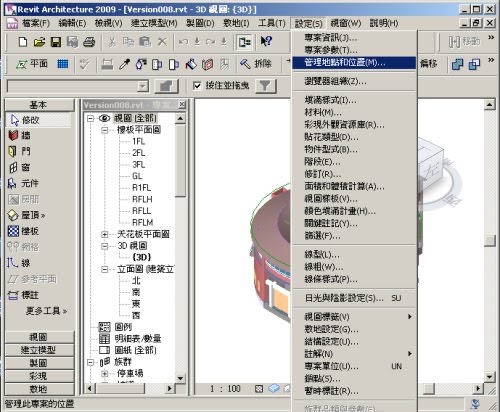
Task: Select 明細表/數量 in project browser
Action: [x=138, y=339]
